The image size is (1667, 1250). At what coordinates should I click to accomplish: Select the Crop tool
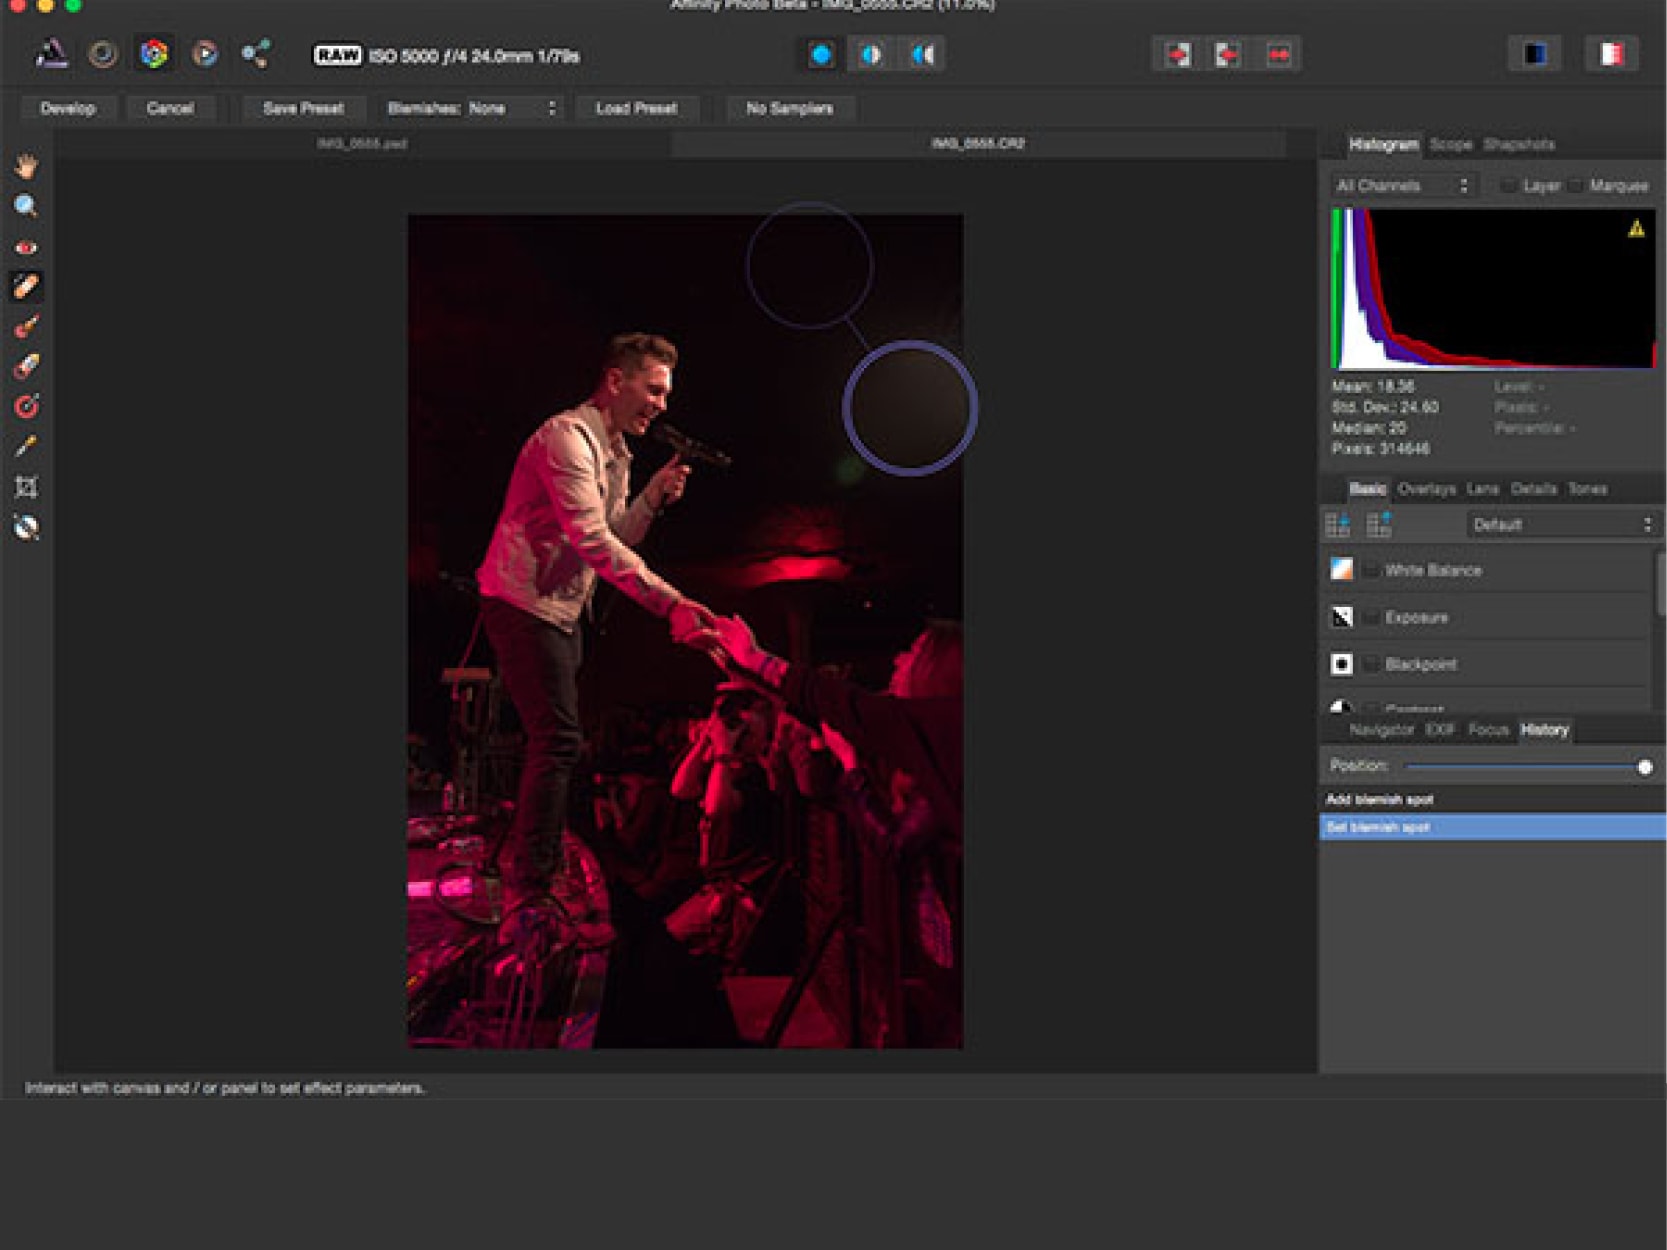click(26, 487)
